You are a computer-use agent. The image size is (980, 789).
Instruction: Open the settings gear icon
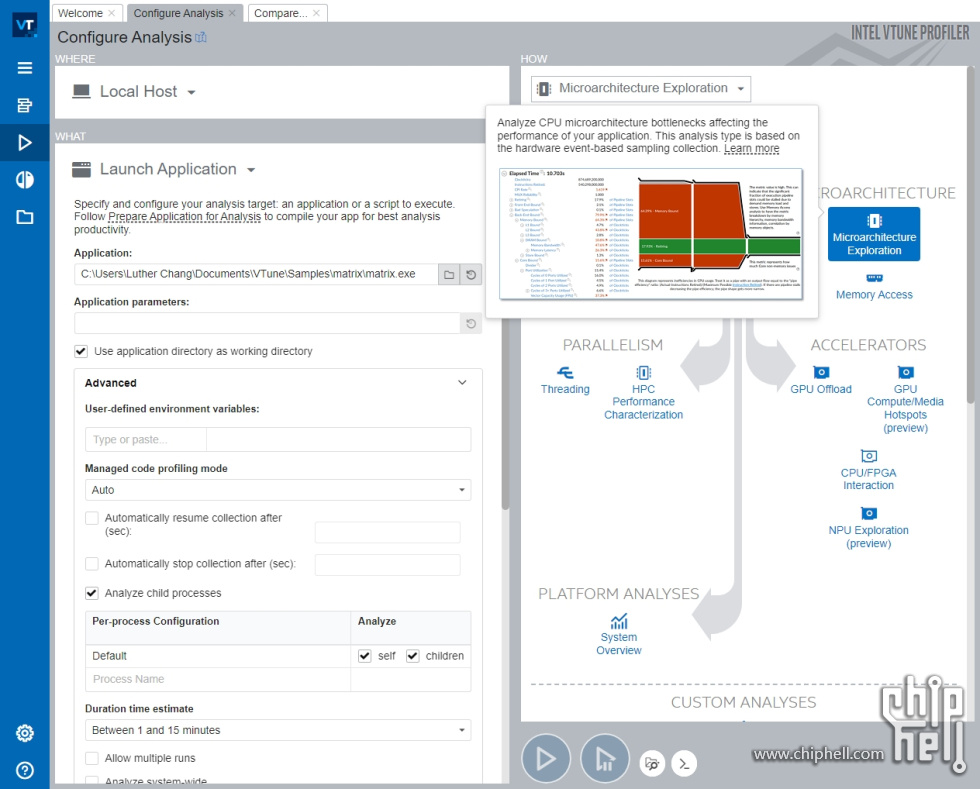pyautogui.click(x=24, y=733)
